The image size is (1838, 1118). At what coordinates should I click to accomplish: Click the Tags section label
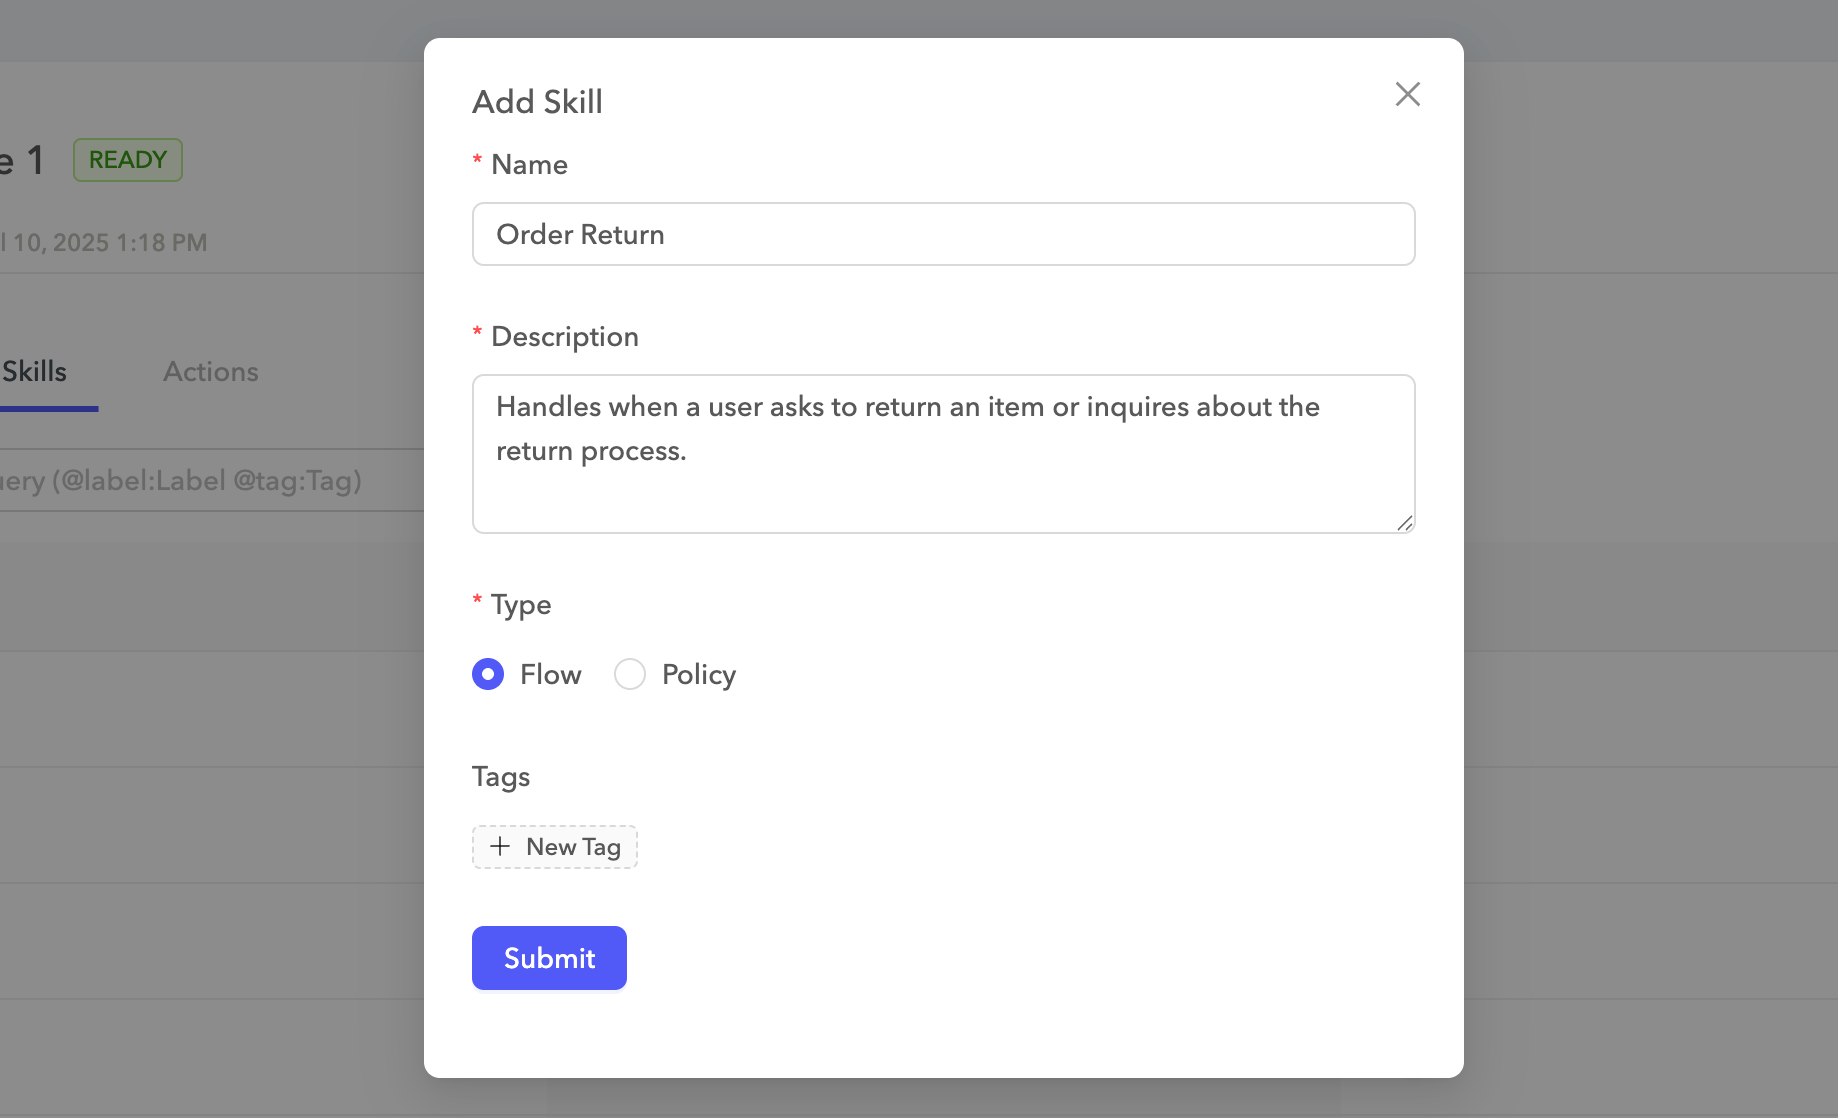[501, 777]
